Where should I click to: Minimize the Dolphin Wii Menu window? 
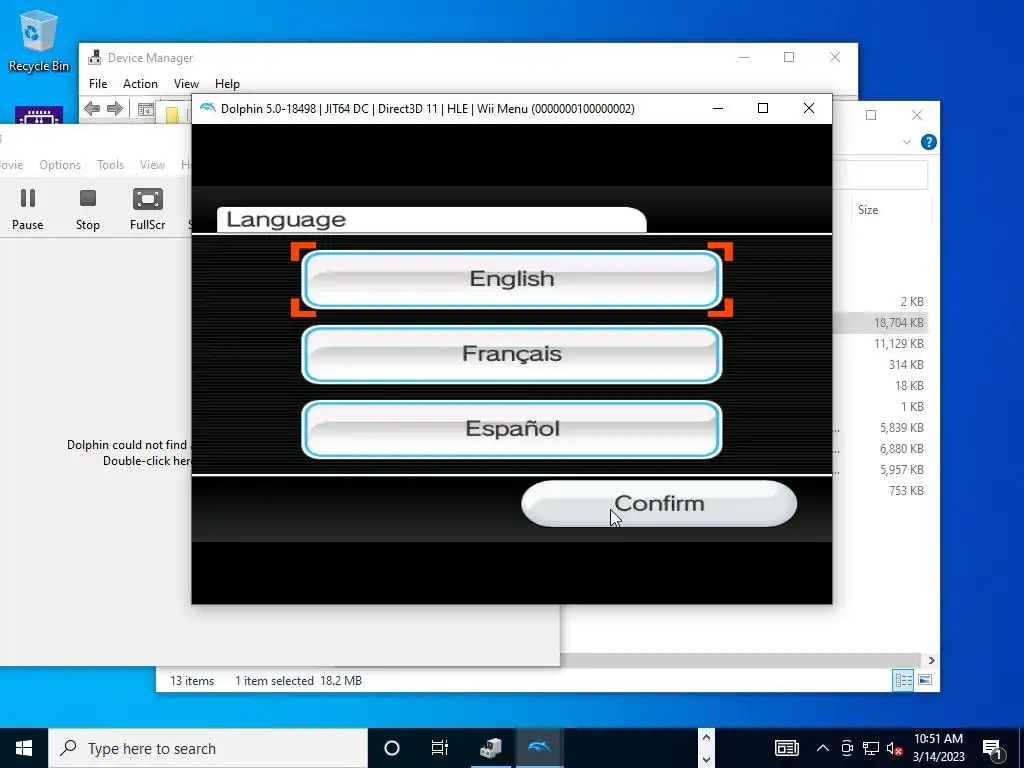click(718, 108)
